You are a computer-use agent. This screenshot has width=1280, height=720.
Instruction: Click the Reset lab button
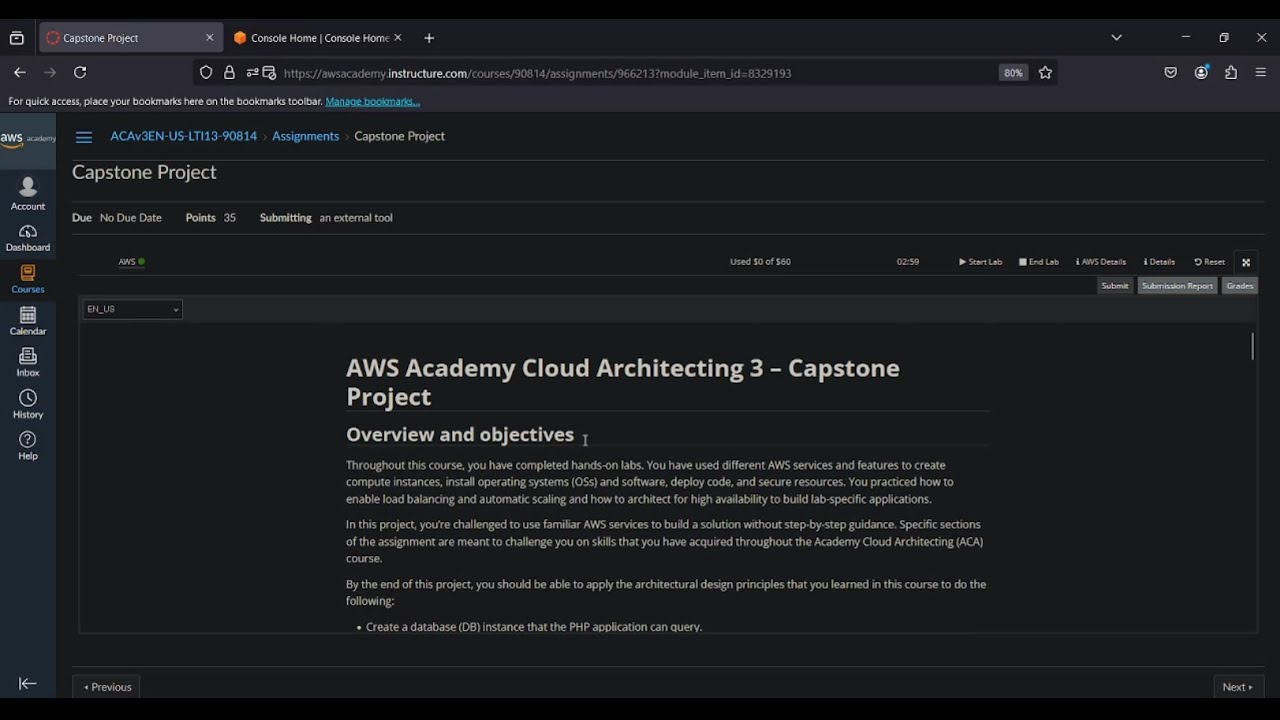click(x=1210, y=262)
